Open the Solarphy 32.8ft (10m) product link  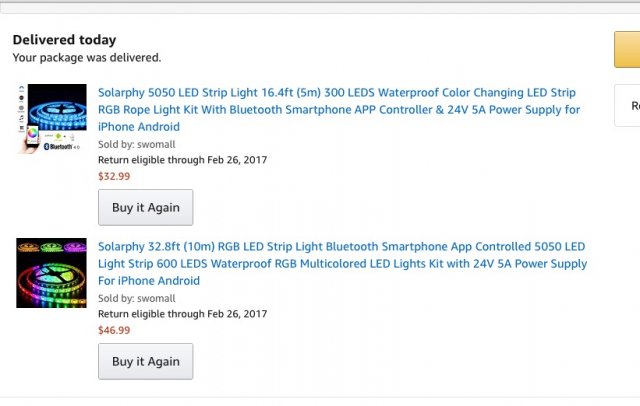tap(341, 247)
